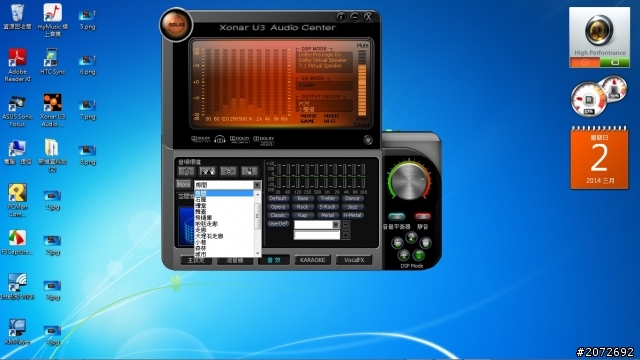Open Adobe Reader XI desktop icon

pos(17,65)
